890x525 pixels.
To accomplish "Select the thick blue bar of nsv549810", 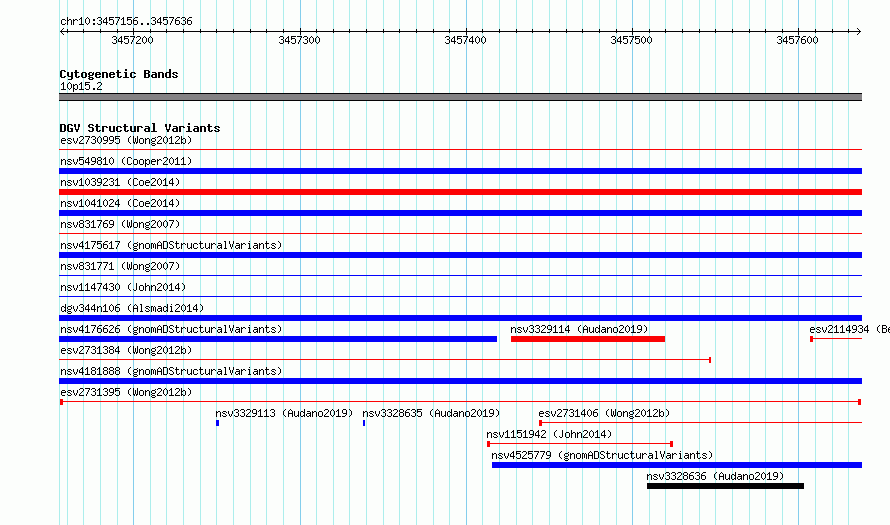I will [460, 171].
